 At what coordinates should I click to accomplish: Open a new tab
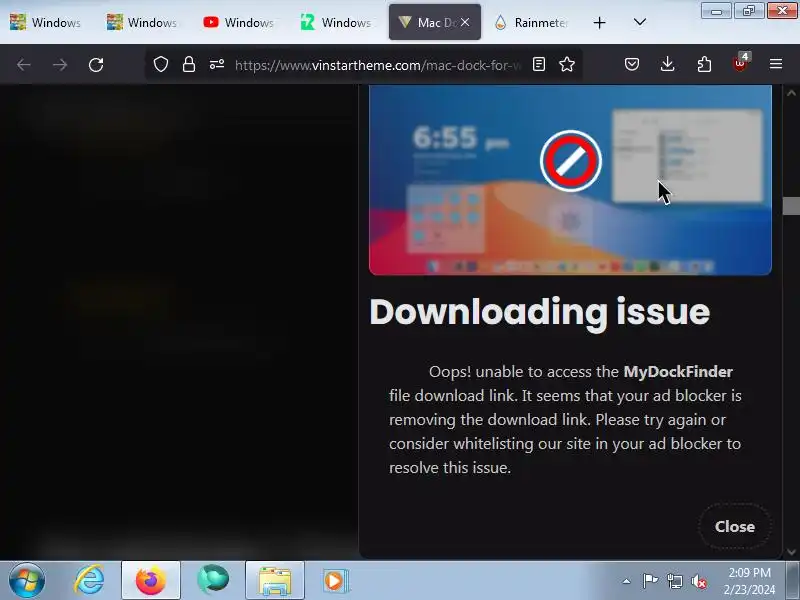pos(599,22)
